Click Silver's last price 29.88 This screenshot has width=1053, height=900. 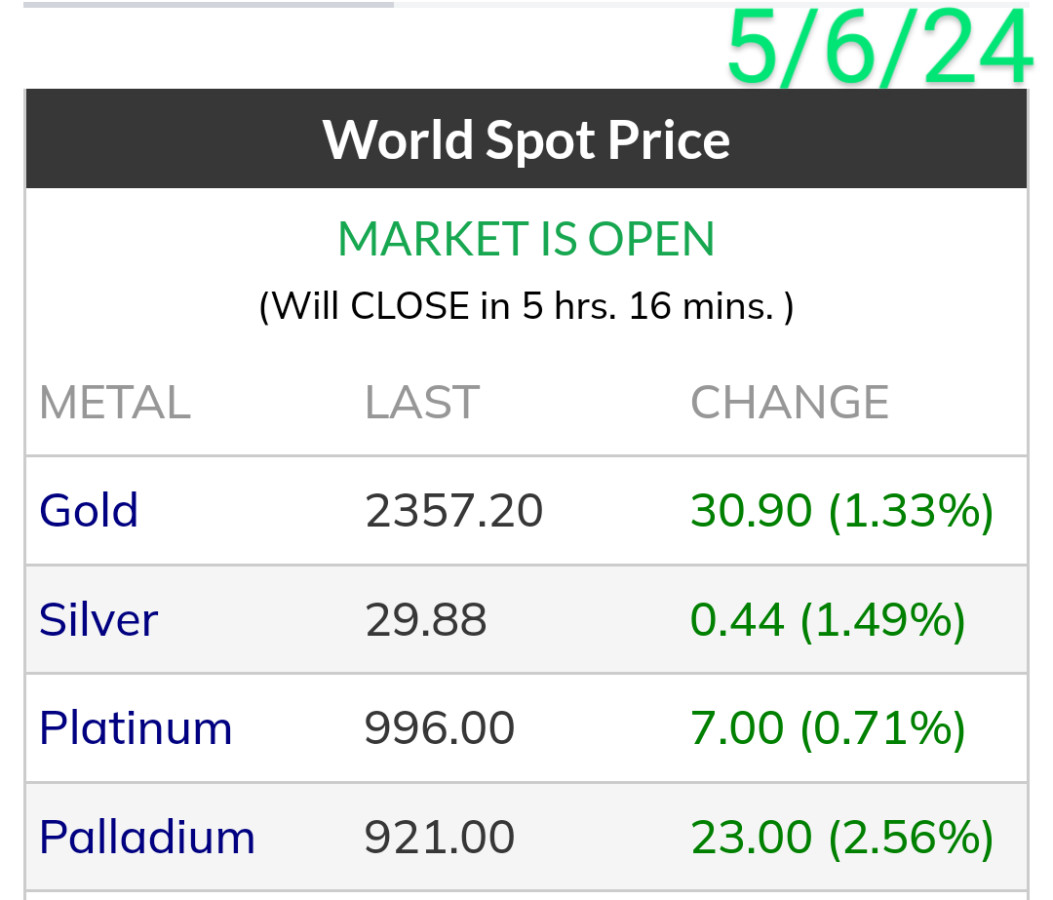[x=425, y=620]
